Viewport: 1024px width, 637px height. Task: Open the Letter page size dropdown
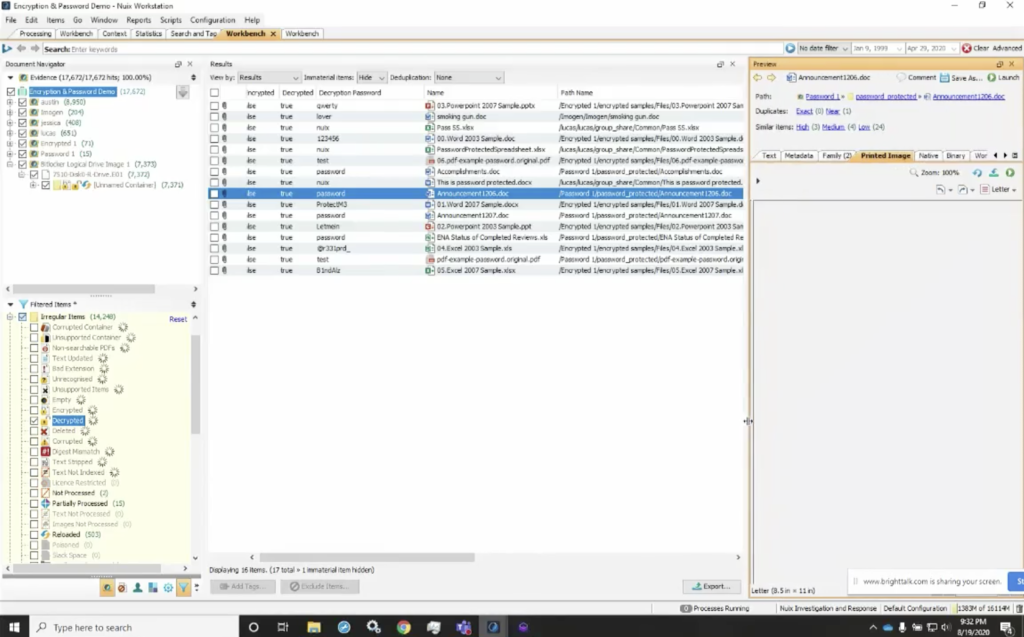[x=999, y=189]
